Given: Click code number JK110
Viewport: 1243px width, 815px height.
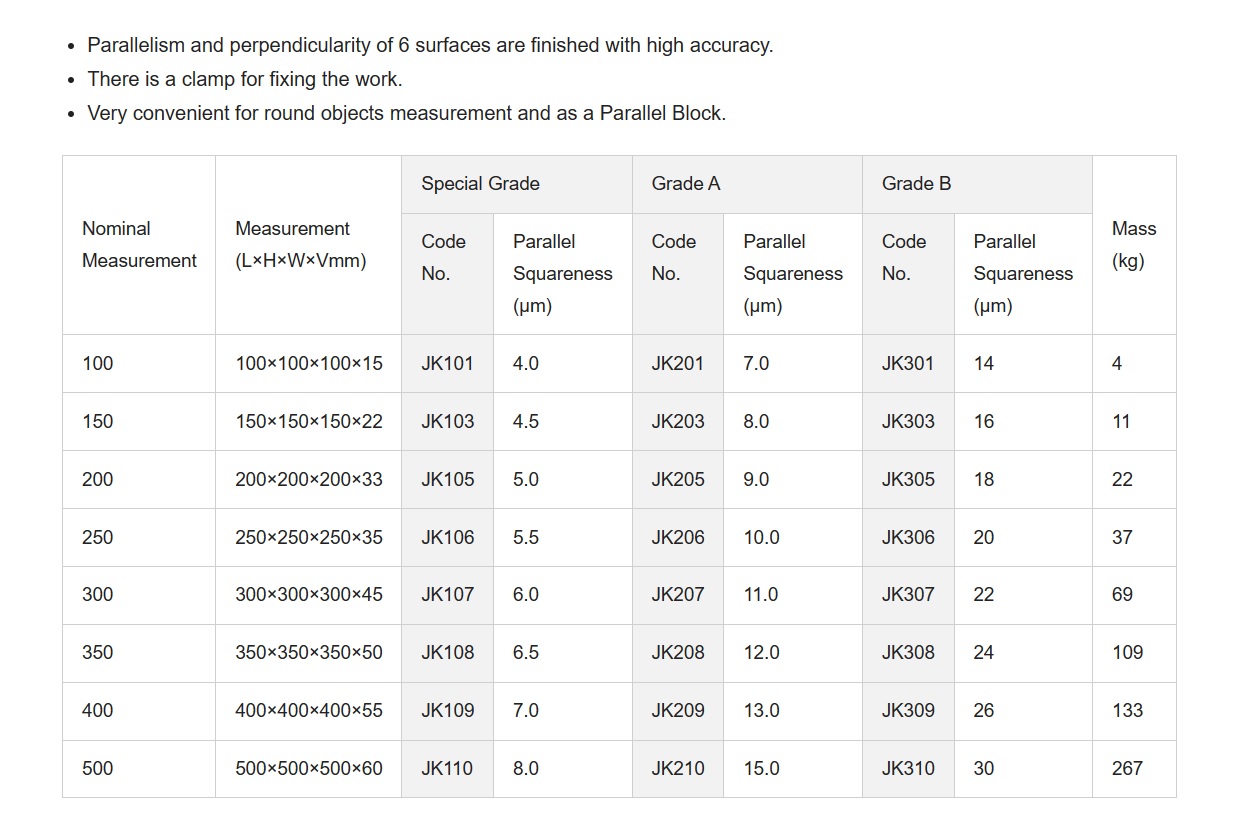Looking at the screenshot, I should coord(447,769).
